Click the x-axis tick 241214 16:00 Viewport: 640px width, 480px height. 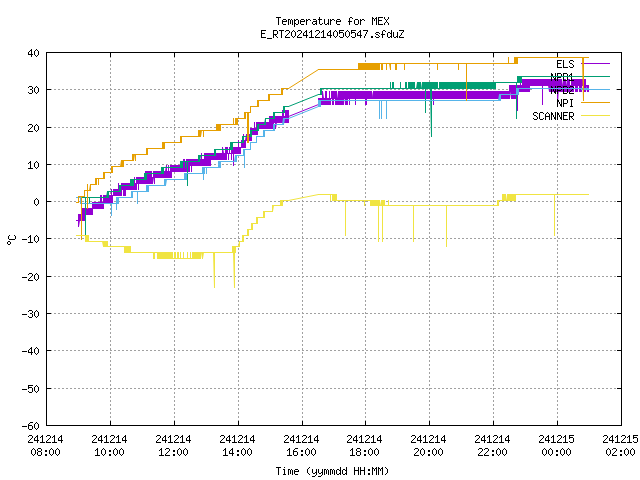pyautogui.click(x=301, y=446)
